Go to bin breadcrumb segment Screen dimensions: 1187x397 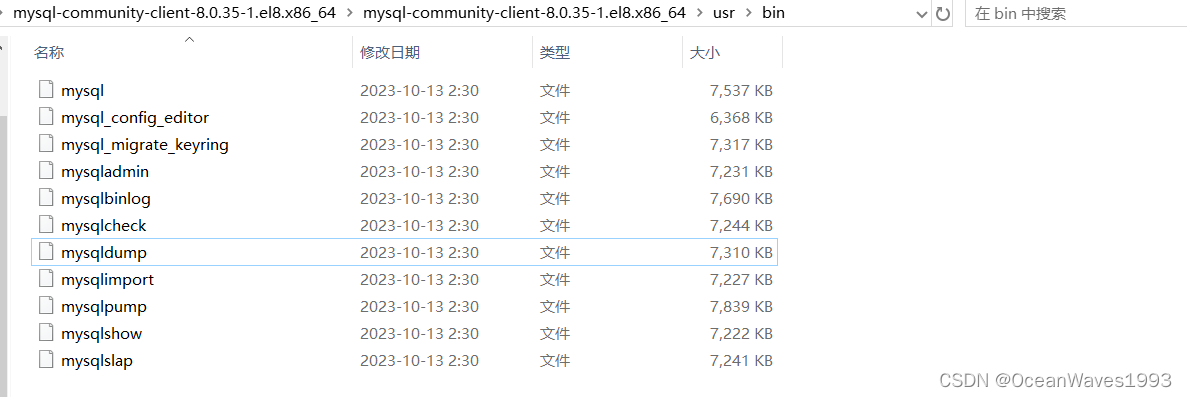[773, 14]
